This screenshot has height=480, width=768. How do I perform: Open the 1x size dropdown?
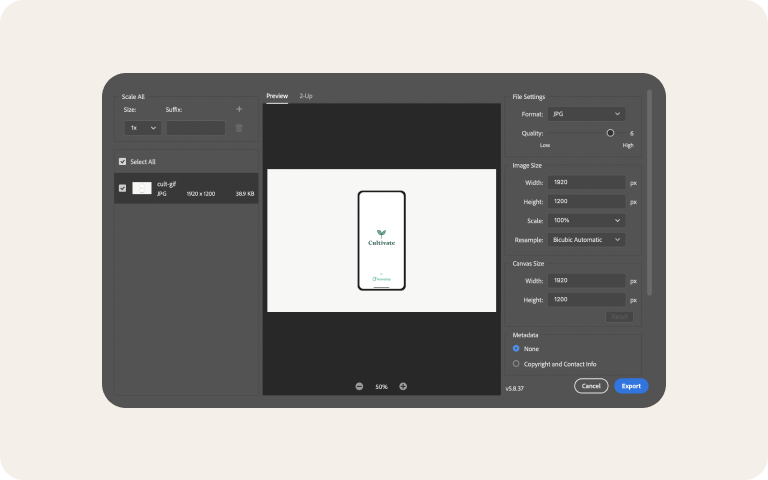(143, 128)
